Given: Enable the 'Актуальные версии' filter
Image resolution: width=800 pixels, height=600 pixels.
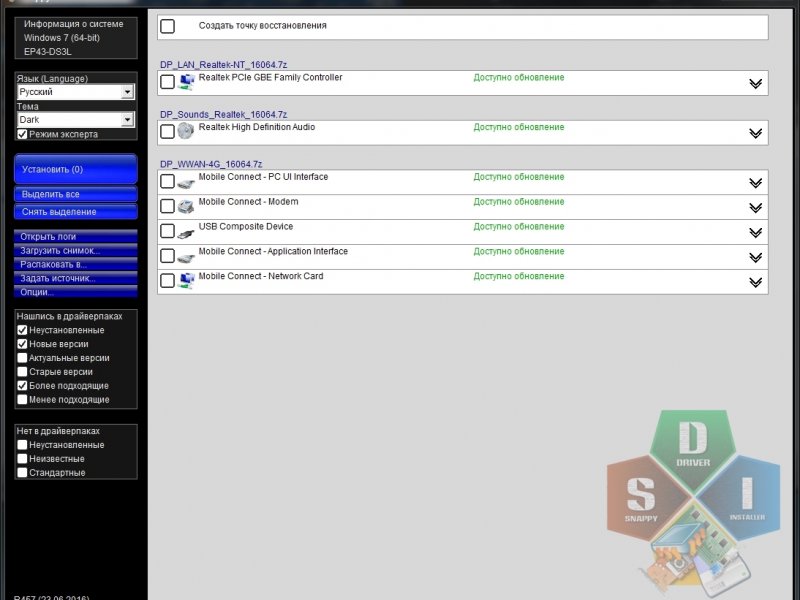Looking at the screenshot, I should (x=22, y=358).
